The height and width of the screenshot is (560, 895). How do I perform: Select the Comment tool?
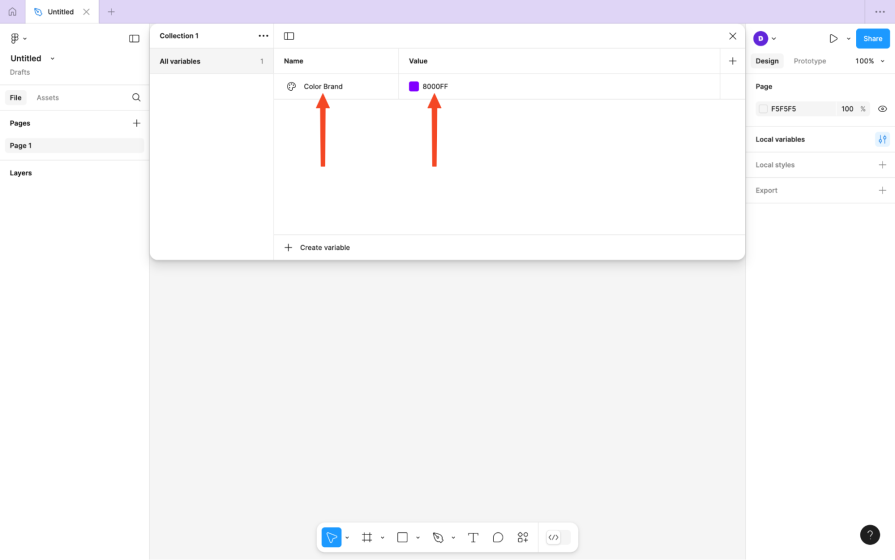pyautogui.click(x=498, y=537)
